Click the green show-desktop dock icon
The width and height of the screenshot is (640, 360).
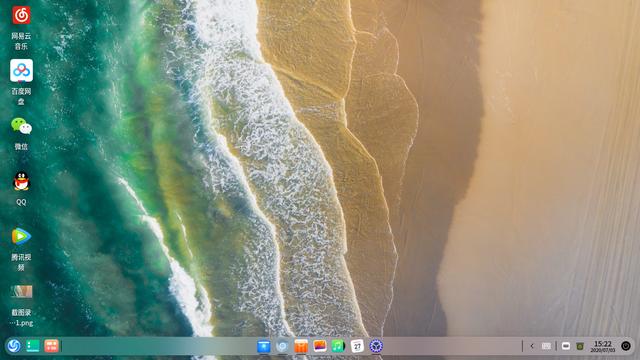pos(33,346)
